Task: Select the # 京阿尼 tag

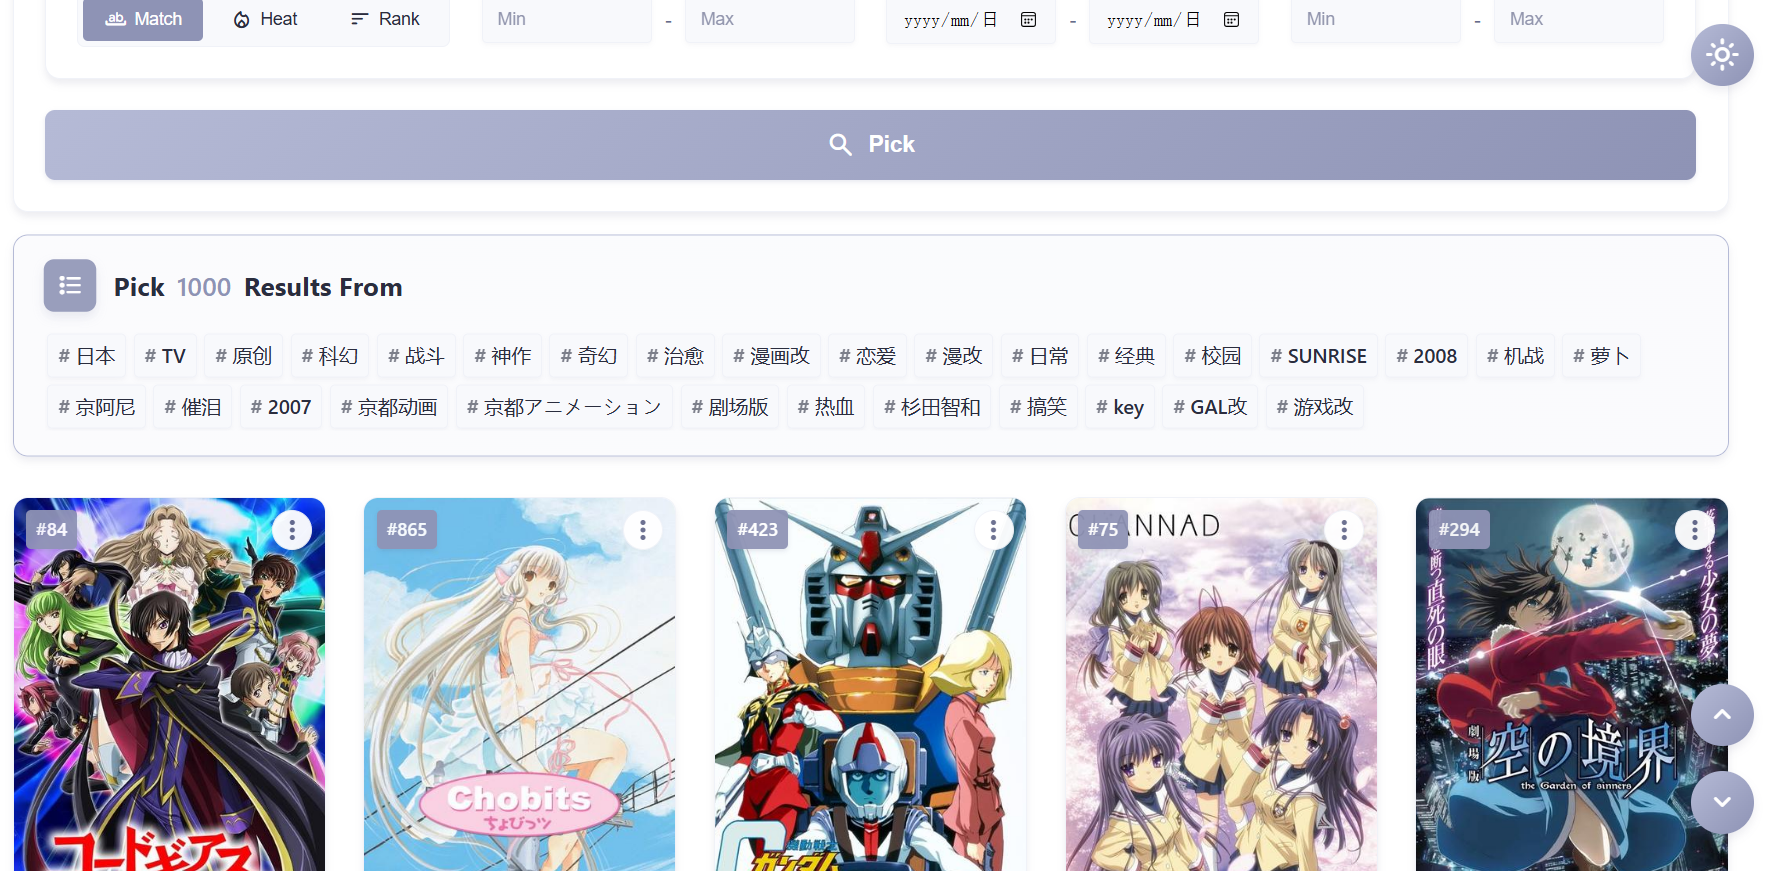Action: coord(96,407)
